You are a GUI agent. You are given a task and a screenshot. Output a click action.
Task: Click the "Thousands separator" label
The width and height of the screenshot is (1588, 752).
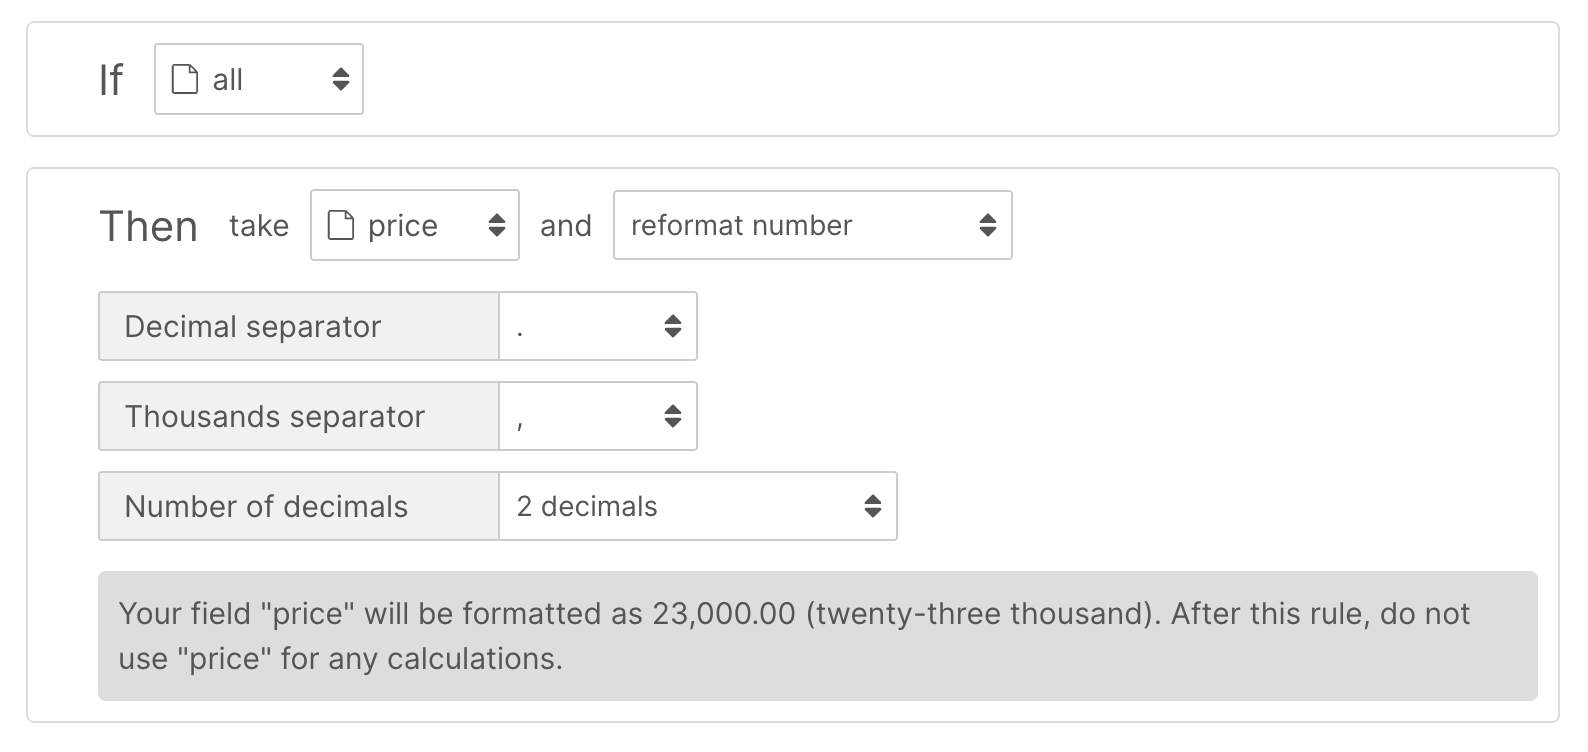[x=275, y=416]
